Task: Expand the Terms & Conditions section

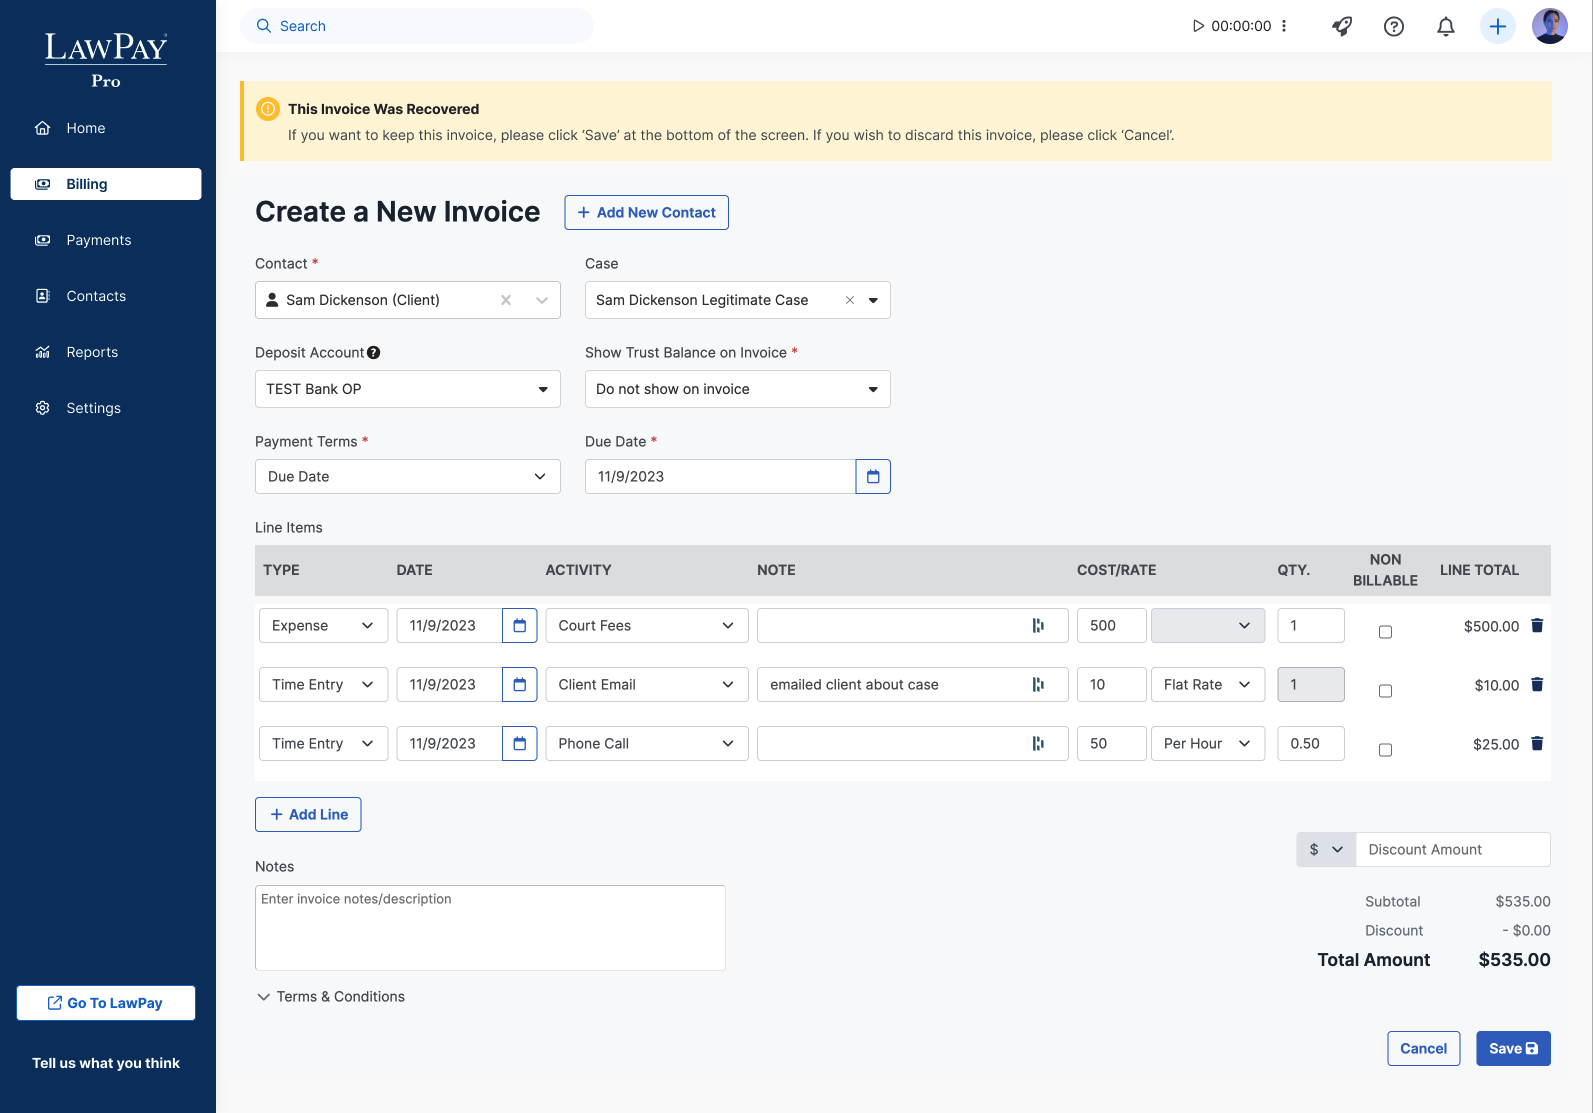Action: point(331,997)
